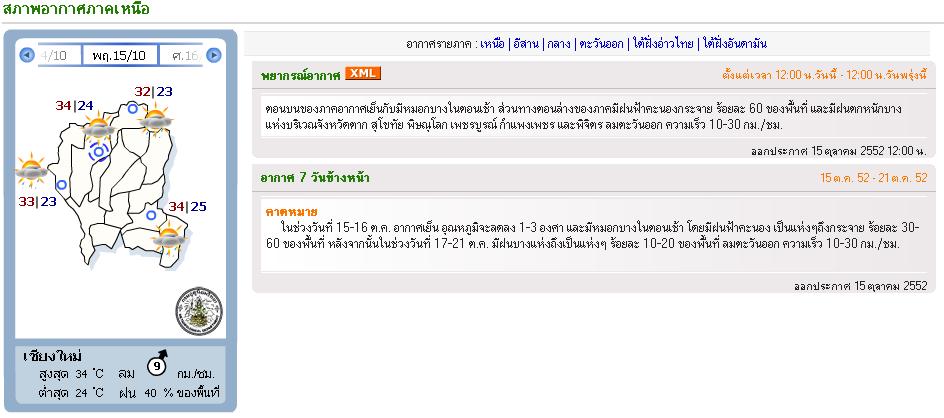Click the sun-cloud icon above 33|23
944x418 pixels.
pyautogui.click(x=32, y=170)
